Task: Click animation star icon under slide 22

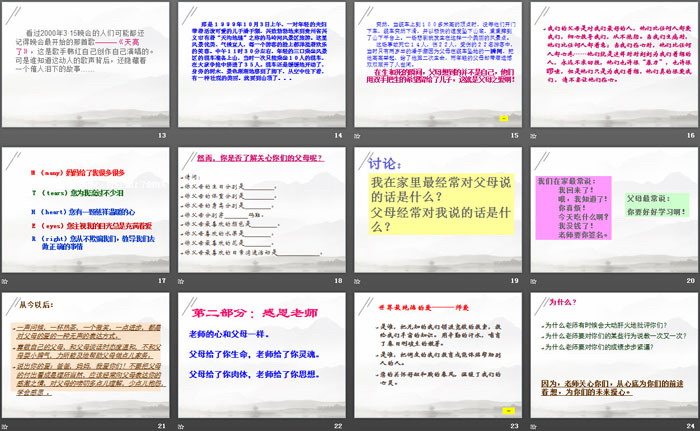Action: point(181,427)
